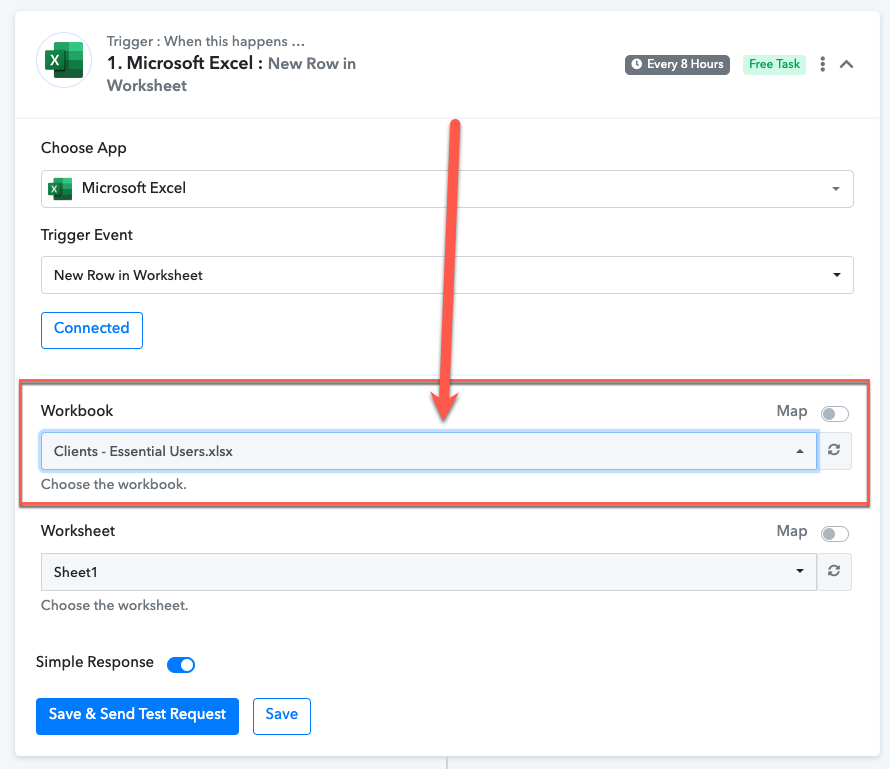
Task: Click Save & Send Test Request
Action: [137, 716]
